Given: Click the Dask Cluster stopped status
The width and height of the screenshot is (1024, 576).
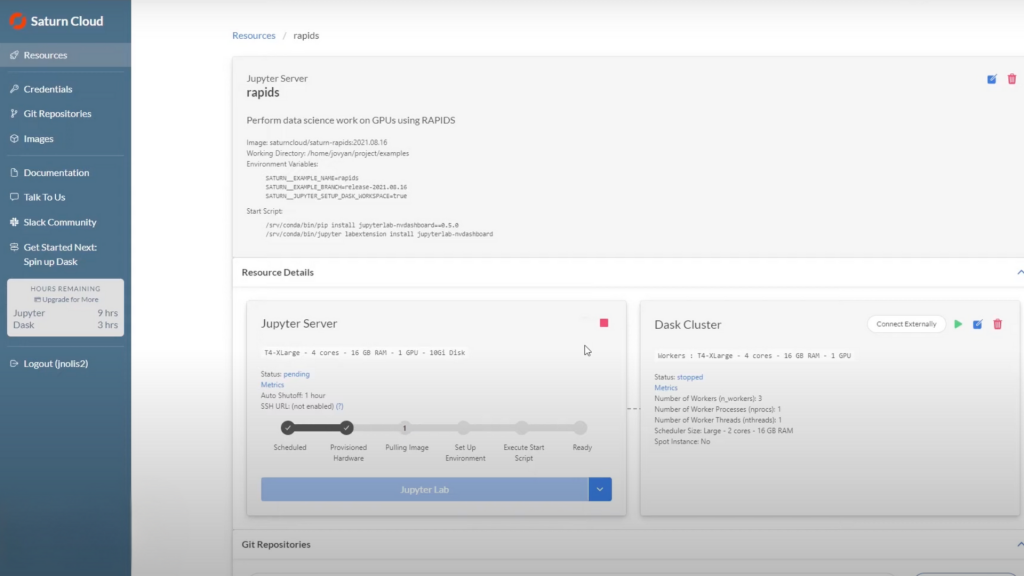Looking at the screenshot, I should 690,377.
